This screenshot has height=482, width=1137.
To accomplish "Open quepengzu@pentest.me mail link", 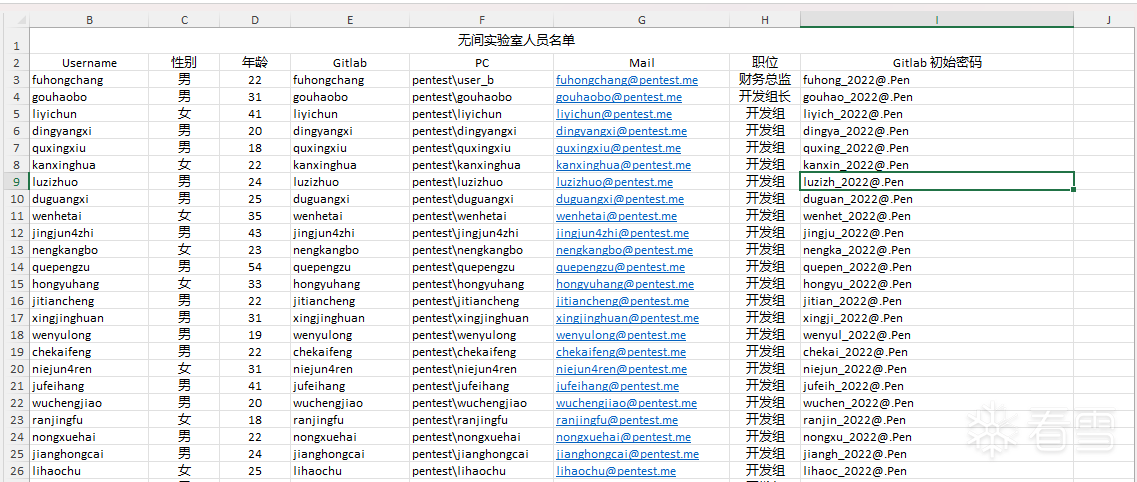I will pyautogui.click(x=621, y=267).
